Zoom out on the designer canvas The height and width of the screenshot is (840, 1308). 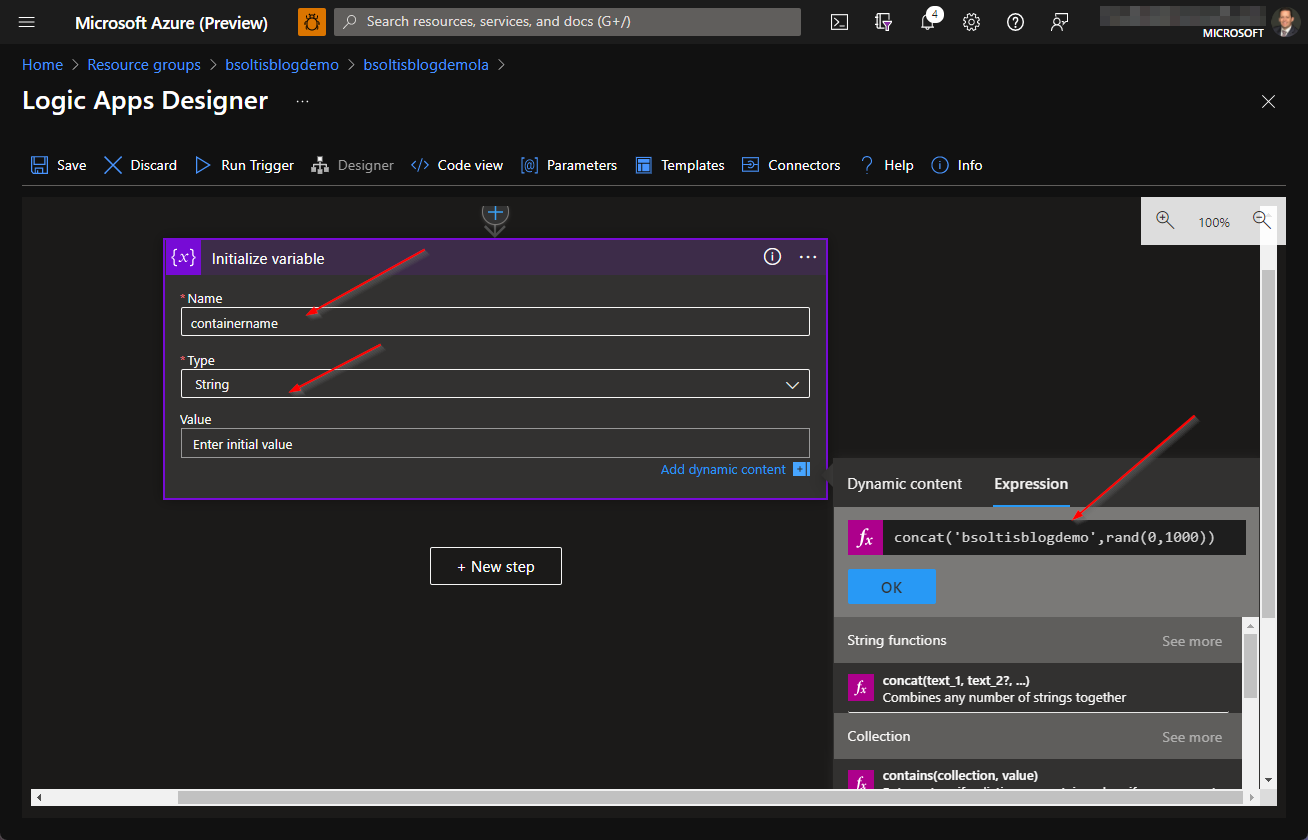[x=1262, y=221]
